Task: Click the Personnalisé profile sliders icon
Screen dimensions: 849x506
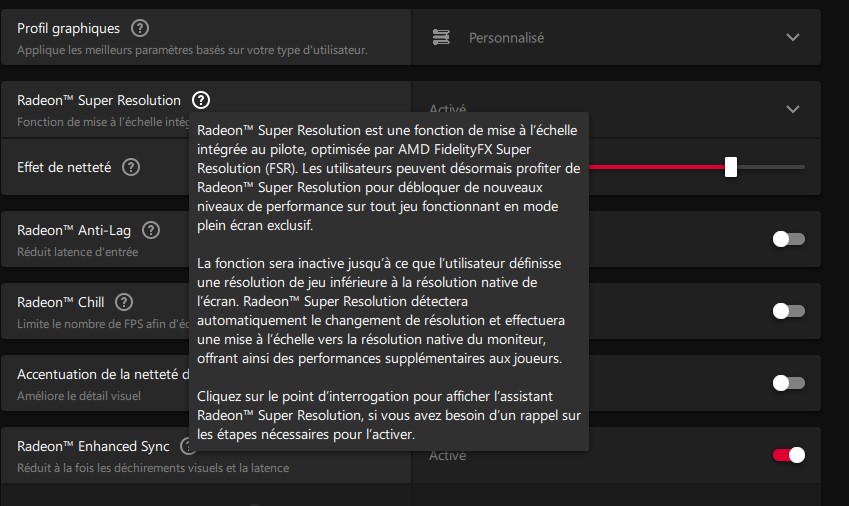Action: click(x=441, y=37)
